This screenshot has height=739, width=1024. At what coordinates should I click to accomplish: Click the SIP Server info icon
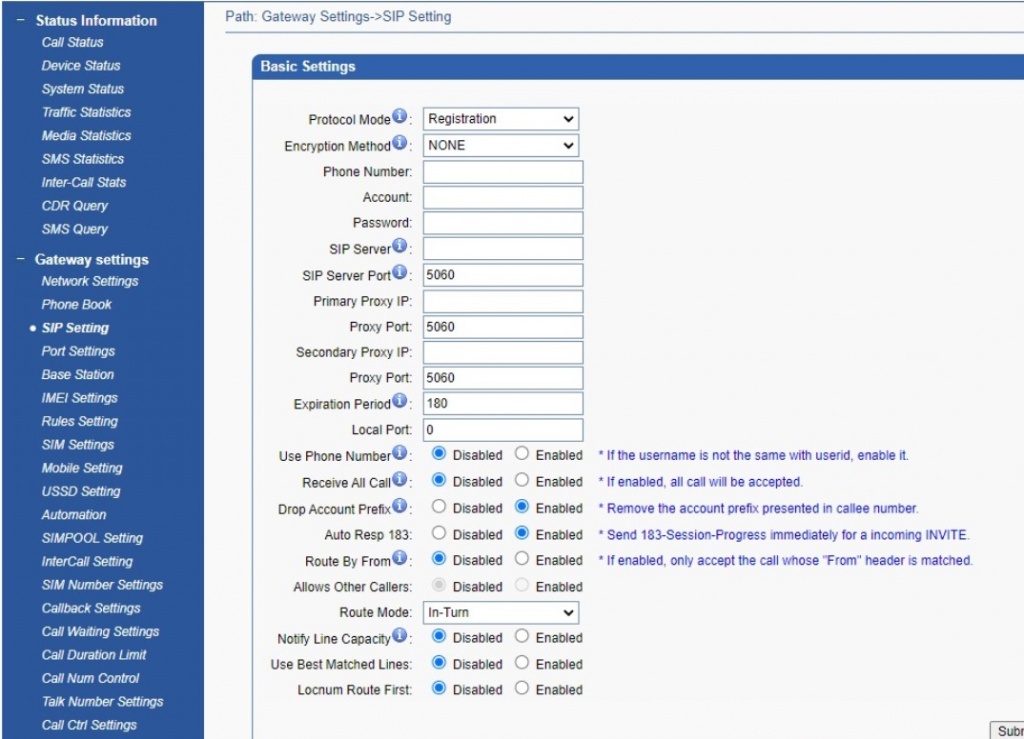[400, 247]
